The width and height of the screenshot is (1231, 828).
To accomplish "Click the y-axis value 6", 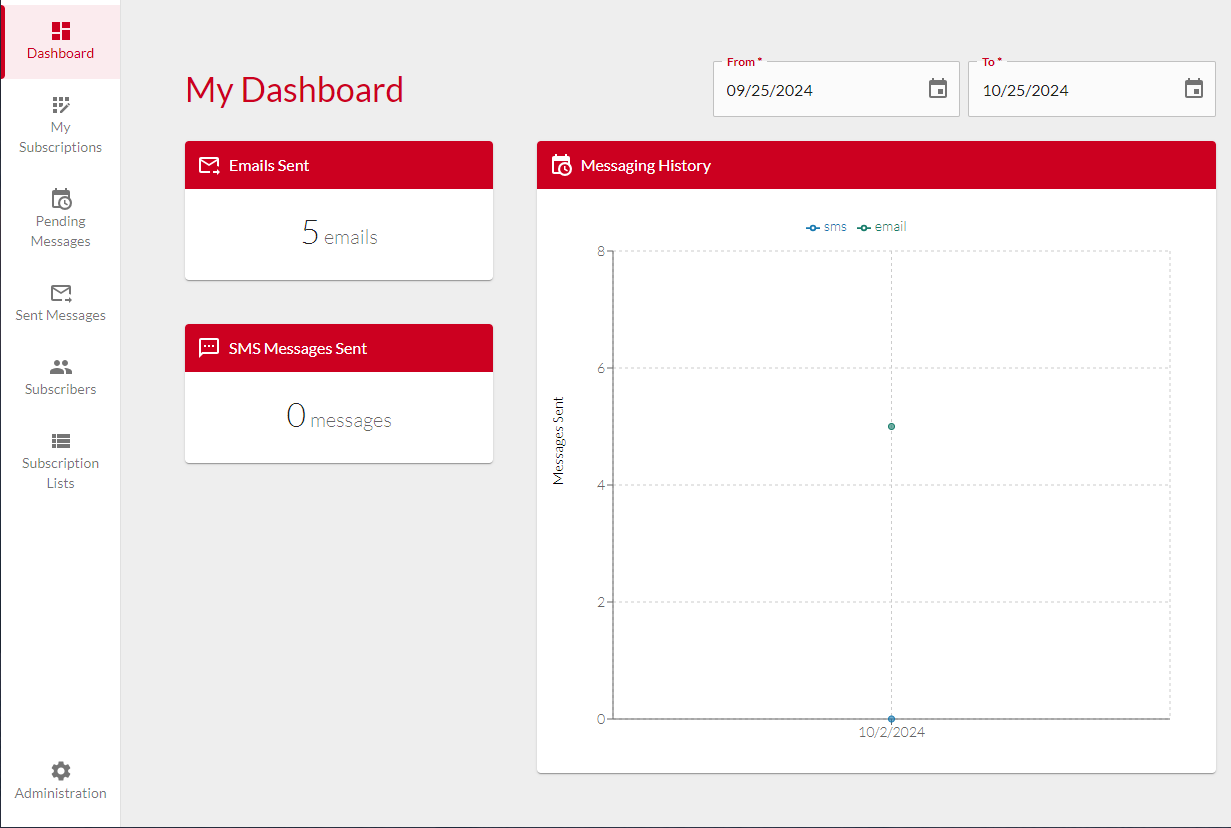I will coord(601,368).
